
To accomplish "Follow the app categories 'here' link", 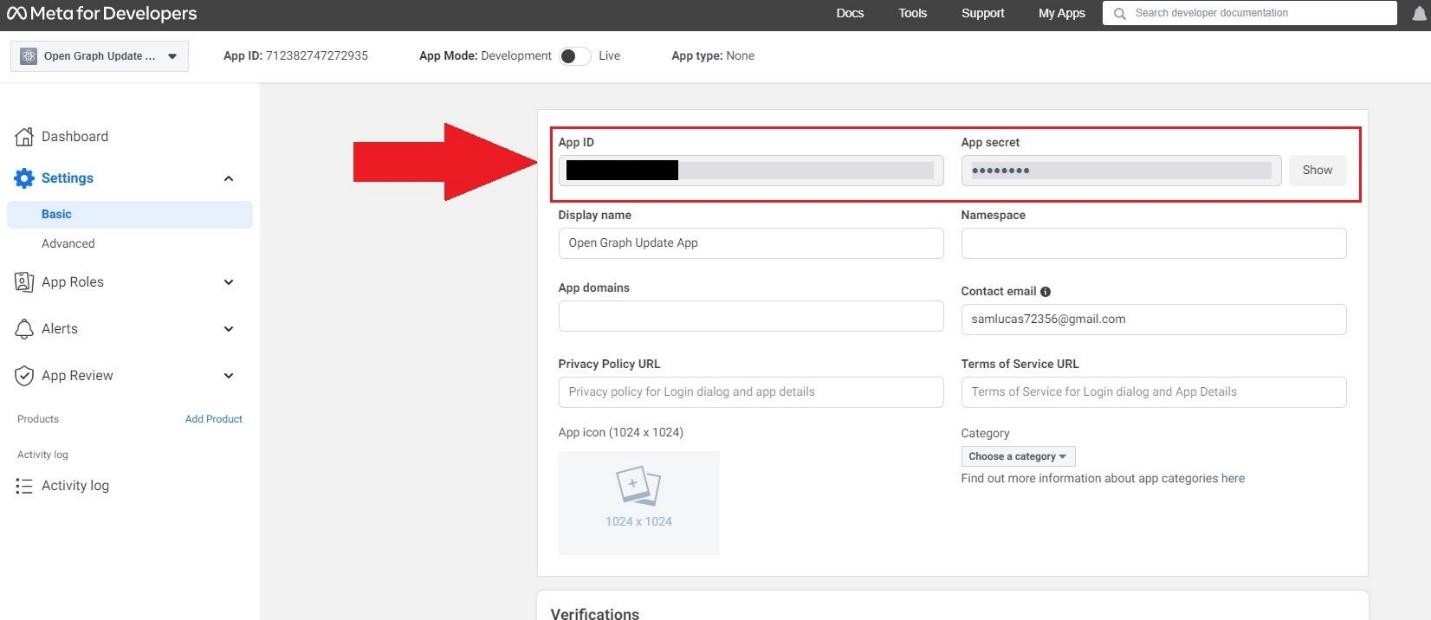I will pos(1233,478).
